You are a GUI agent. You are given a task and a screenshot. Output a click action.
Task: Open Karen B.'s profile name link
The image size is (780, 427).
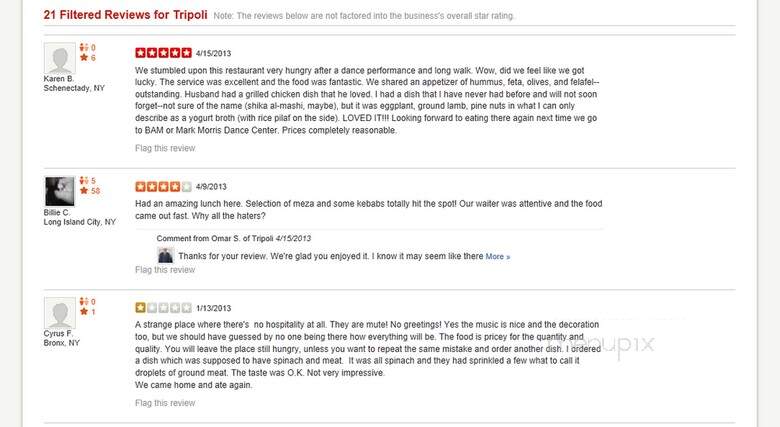(x=59, y=79)
